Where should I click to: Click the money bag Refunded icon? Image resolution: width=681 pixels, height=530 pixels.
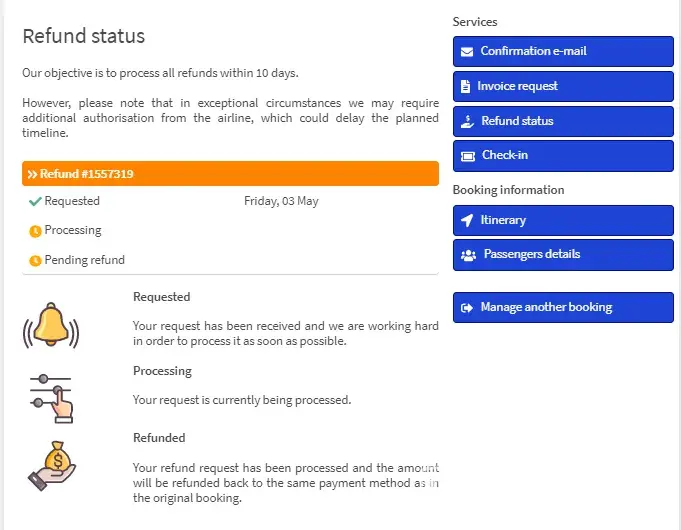pos(52,464)
